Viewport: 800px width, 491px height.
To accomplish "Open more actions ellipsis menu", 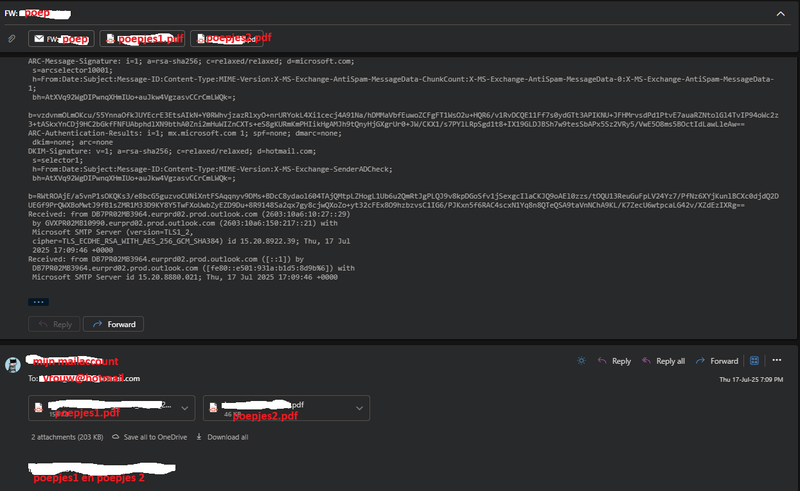I will click(x=777, y=360).
